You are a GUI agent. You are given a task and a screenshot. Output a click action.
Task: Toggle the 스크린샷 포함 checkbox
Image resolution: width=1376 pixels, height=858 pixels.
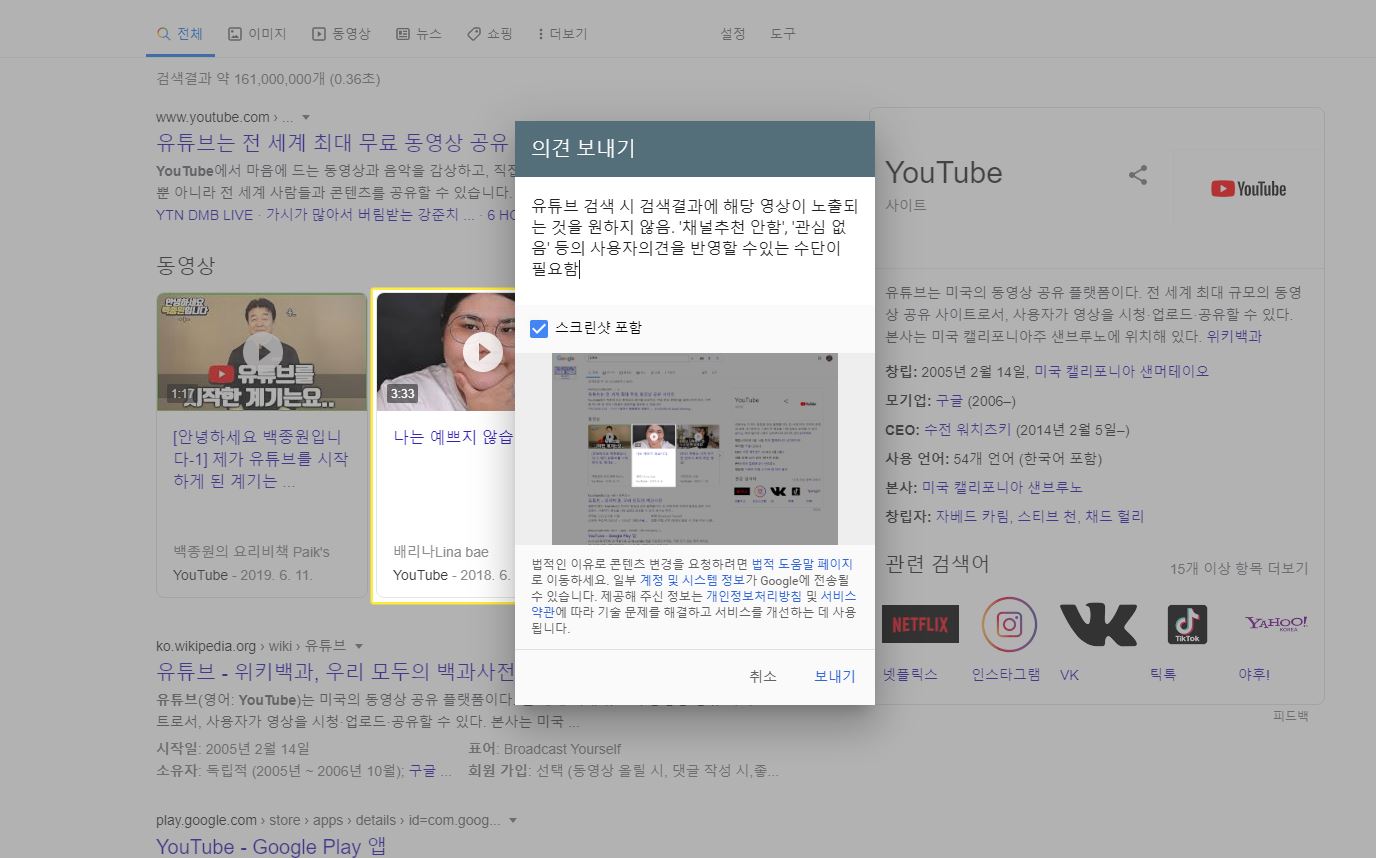[x=539, y=328]
